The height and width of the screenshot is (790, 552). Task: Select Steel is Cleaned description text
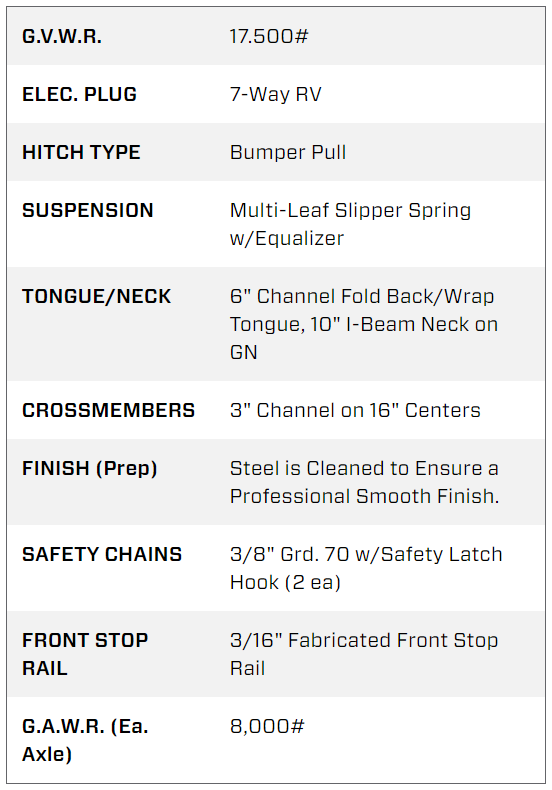pos(364,482)
